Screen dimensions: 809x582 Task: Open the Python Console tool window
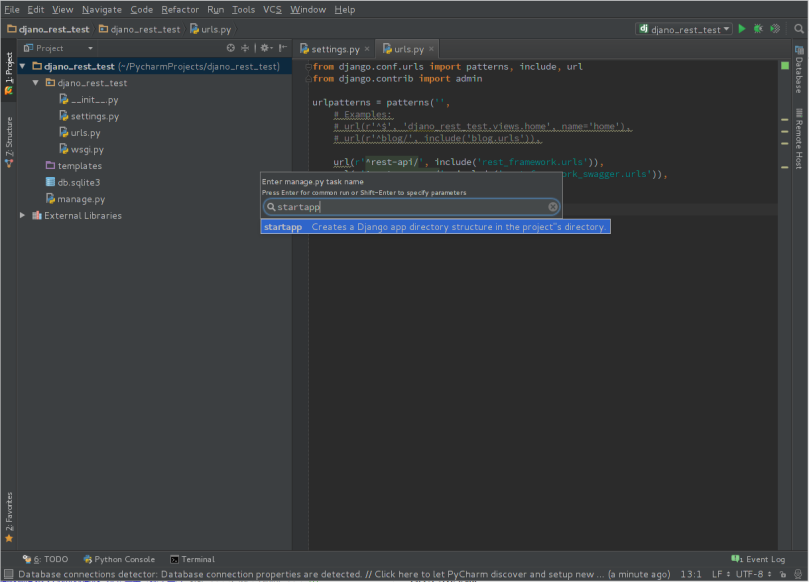119,559
